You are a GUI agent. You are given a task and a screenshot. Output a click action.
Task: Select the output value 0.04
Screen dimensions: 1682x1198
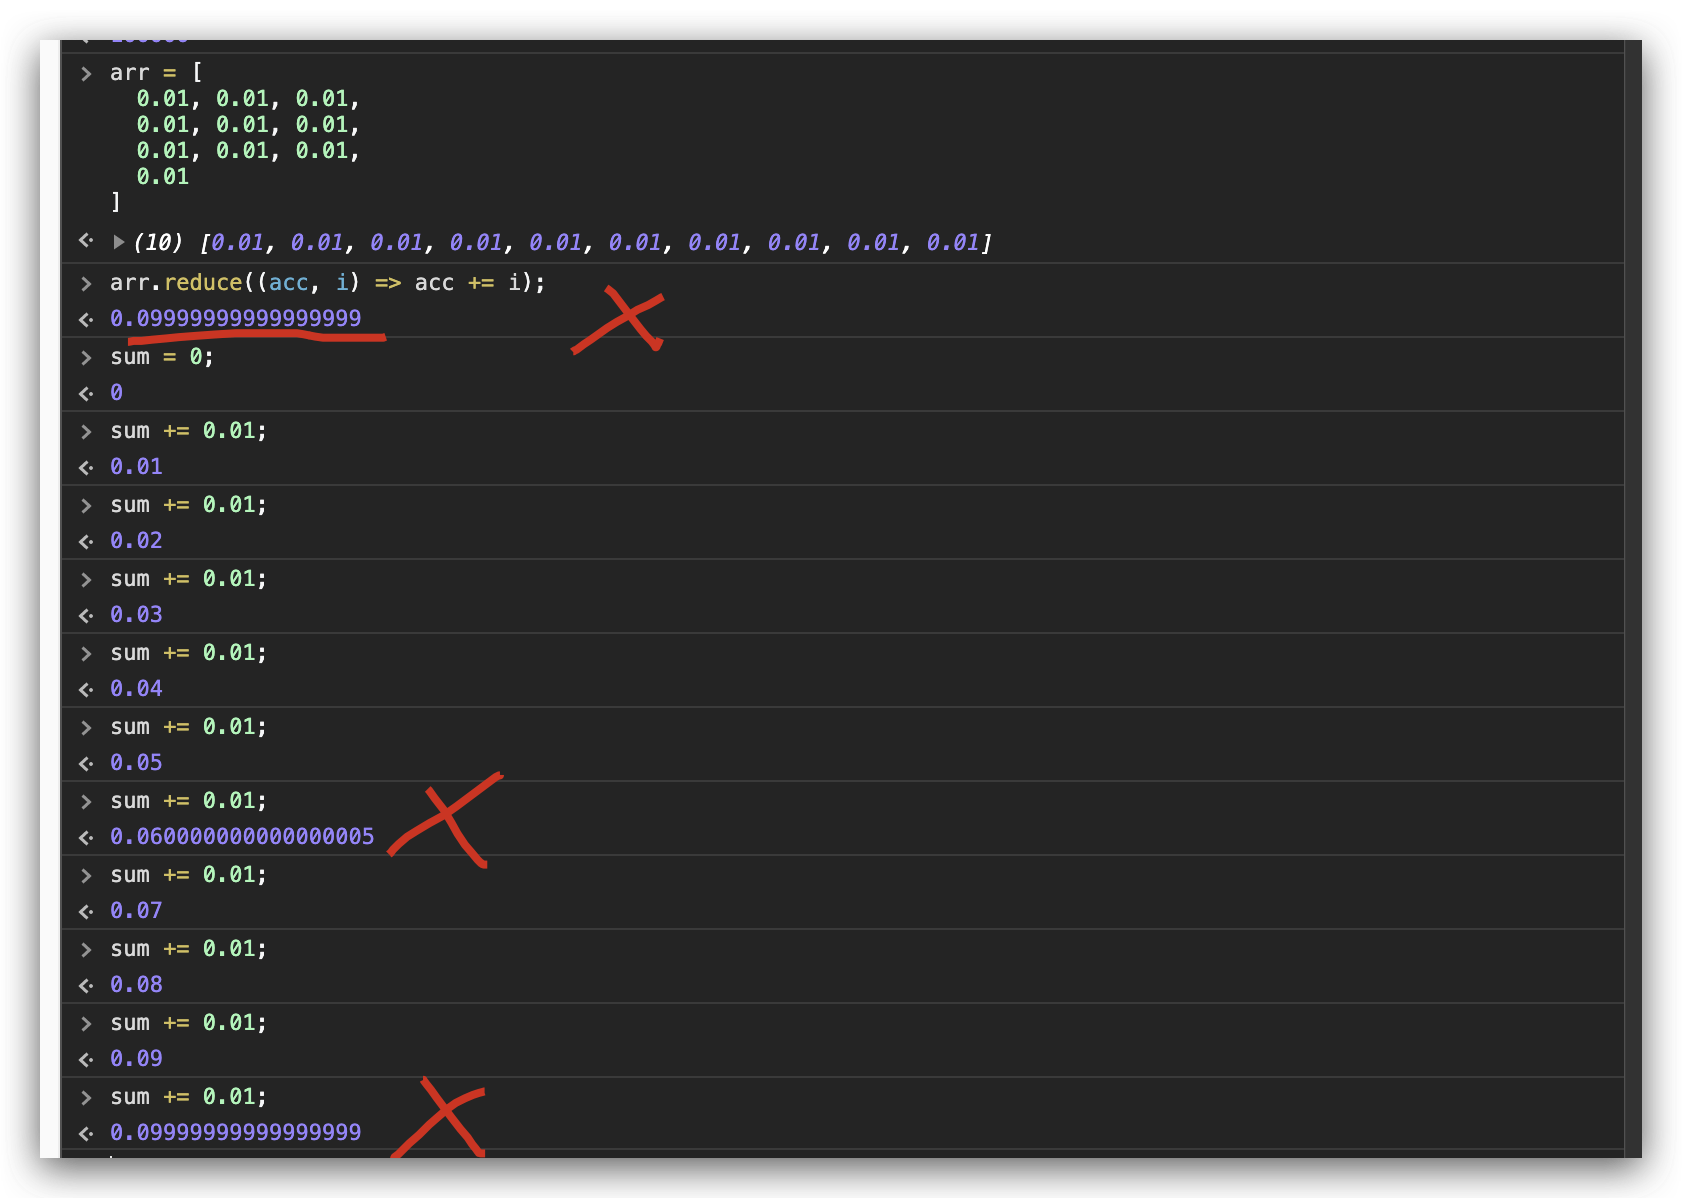136,689
